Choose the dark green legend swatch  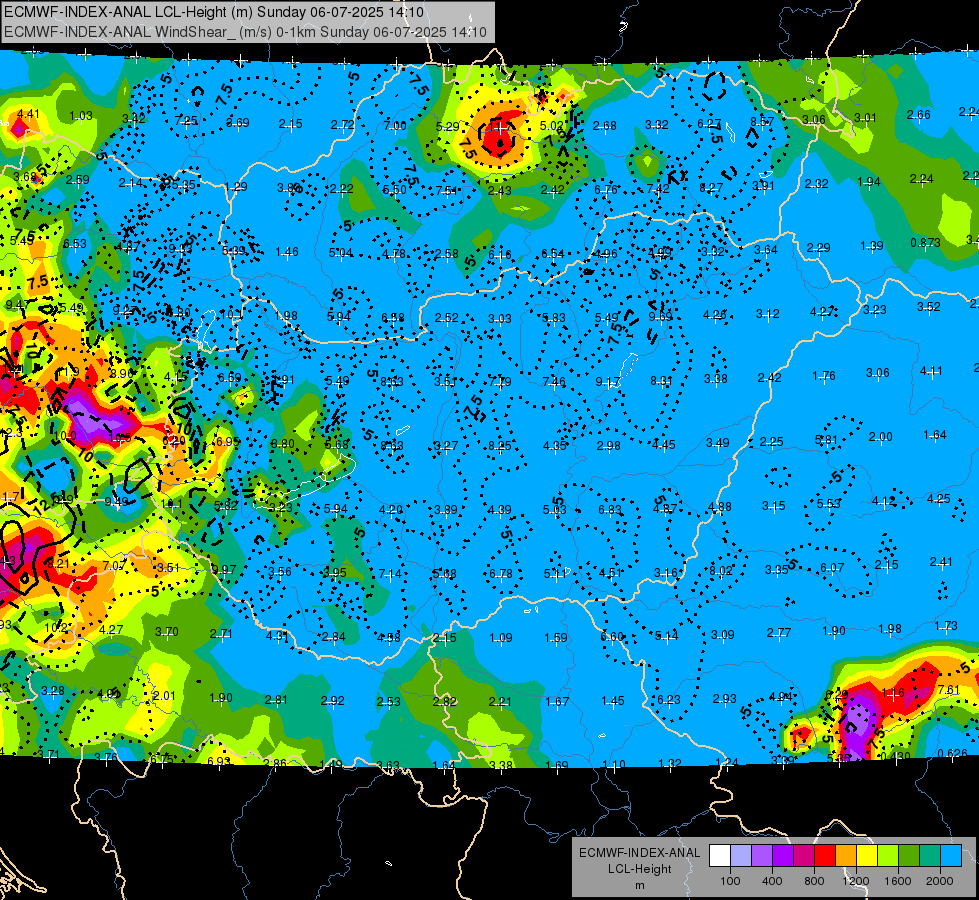click(x=908, y=856)
